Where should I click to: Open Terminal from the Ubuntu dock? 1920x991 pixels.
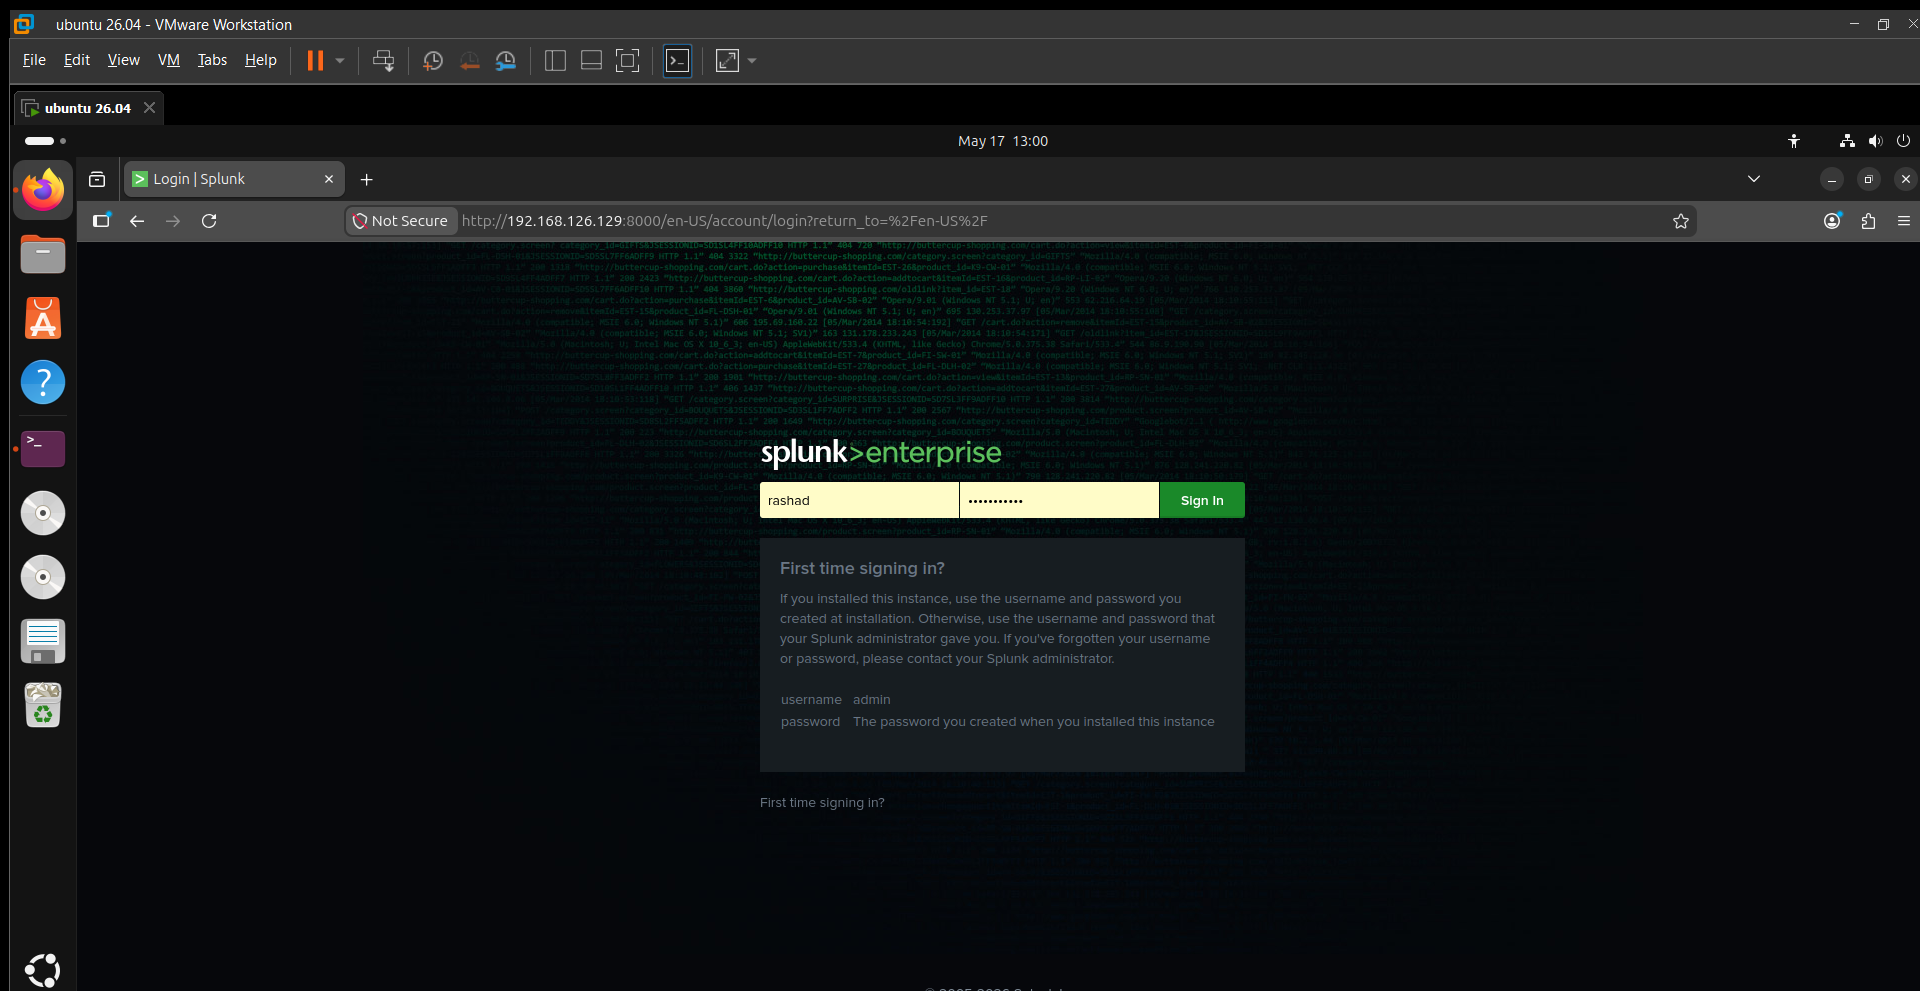coord(43,449)
